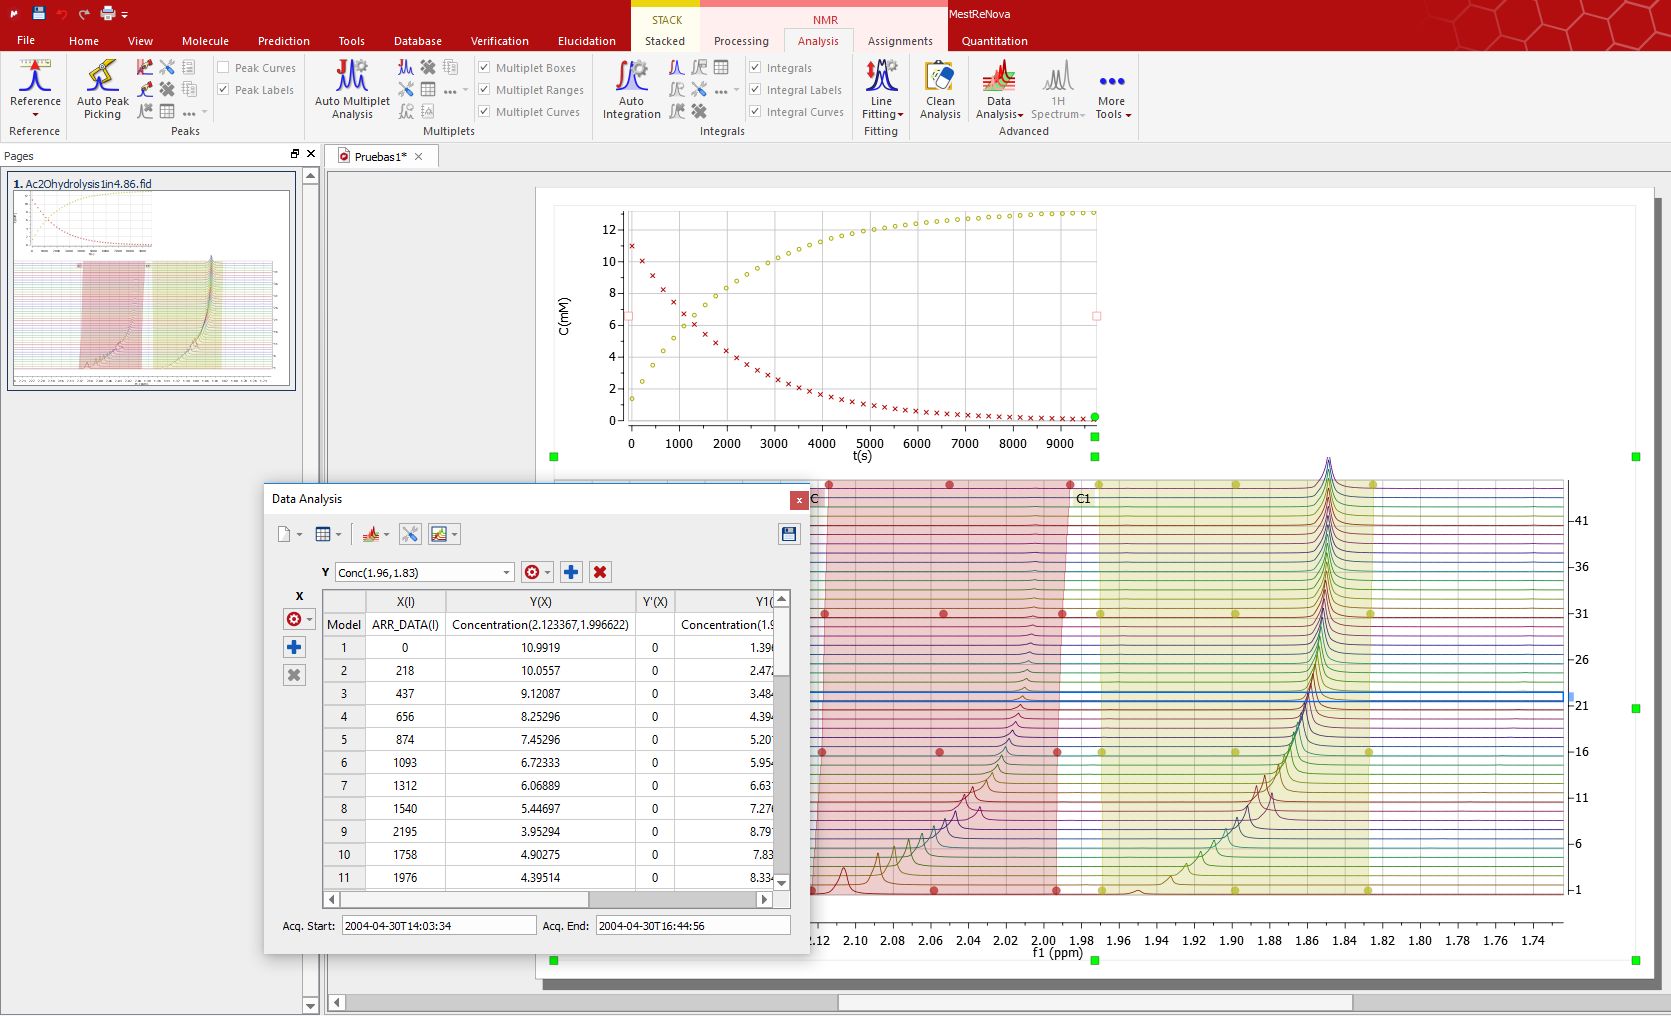Open the Stacked ribbon tab
Viewport: 1671px width, 1016px height.
(x=664, y=41)
